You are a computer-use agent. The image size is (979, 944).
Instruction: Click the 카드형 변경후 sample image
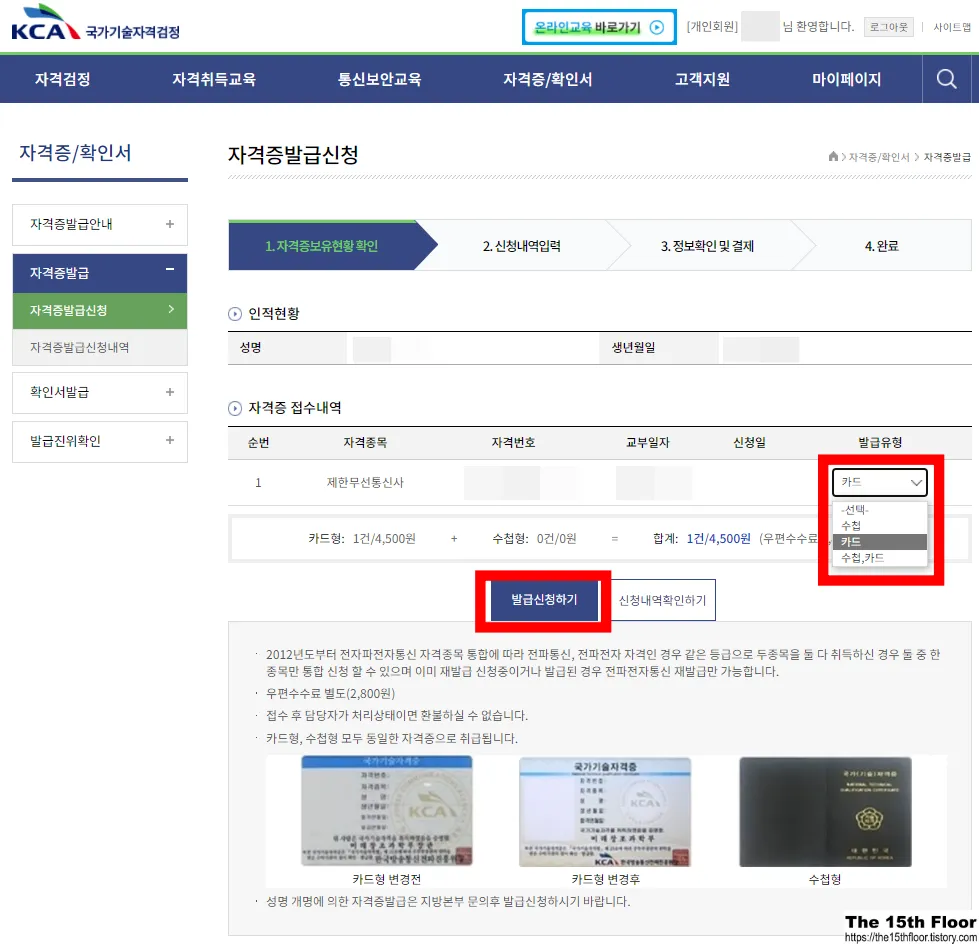605,812
